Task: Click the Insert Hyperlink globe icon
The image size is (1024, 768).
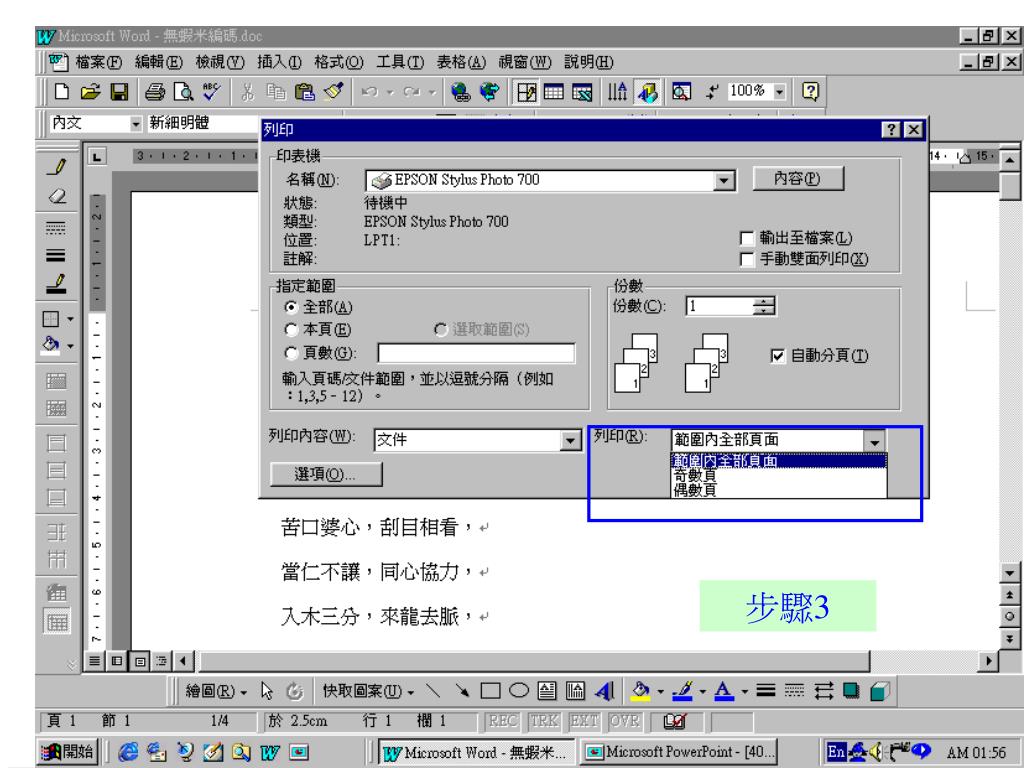Action: [x=461, y=92]
